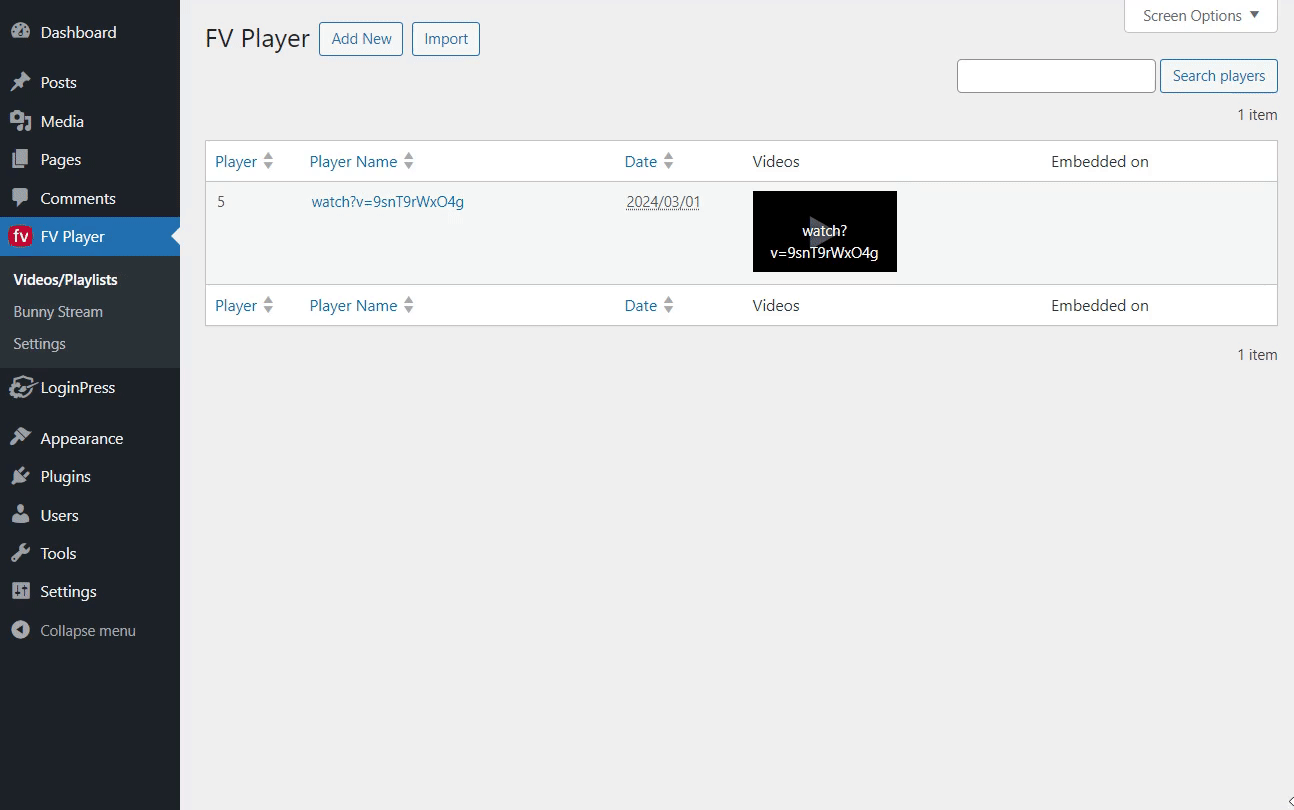Click the Comments speech bubble icon

coord(20,198)
